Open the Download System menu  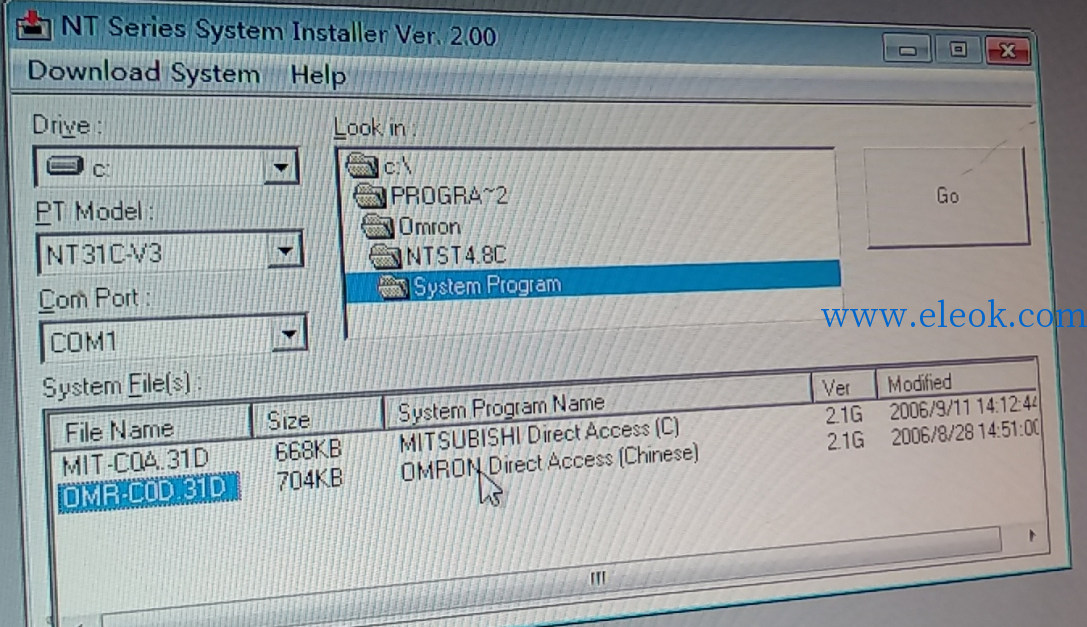pyautogui.click(x=144, y=72)
